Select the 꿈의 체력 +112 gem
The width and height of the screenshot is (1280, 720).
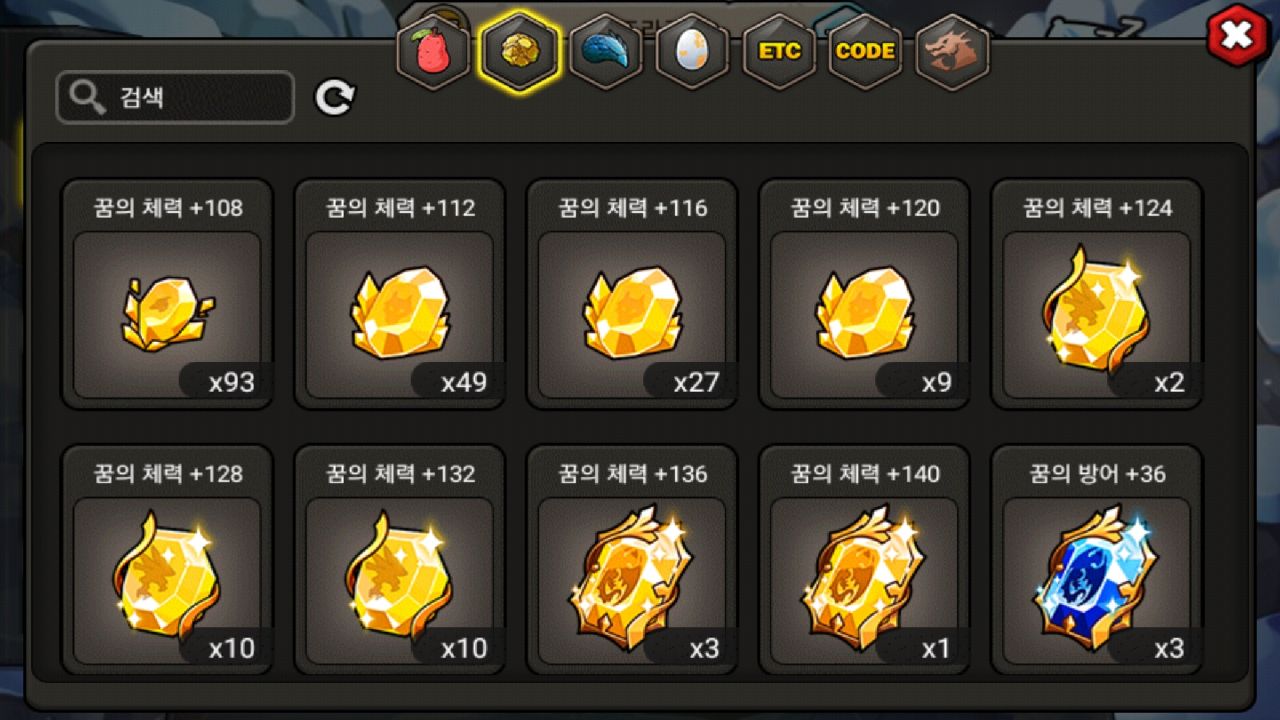(399, 294)
